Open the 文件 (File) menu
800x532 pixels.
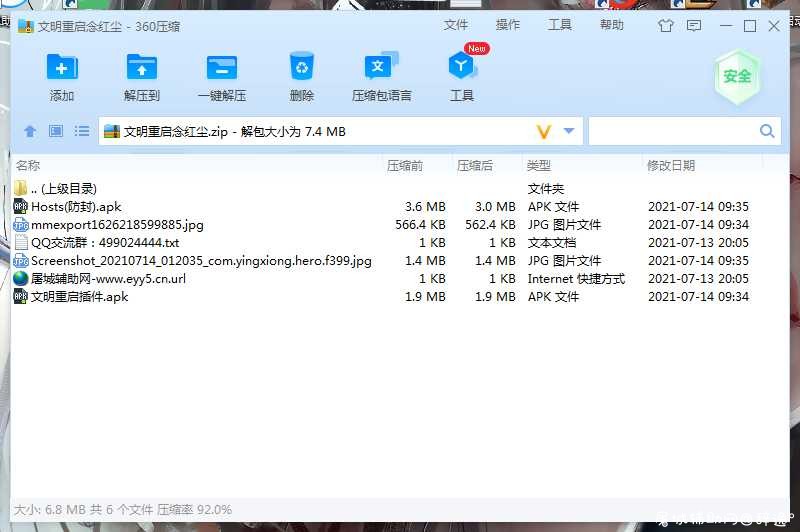coord(456,24)
